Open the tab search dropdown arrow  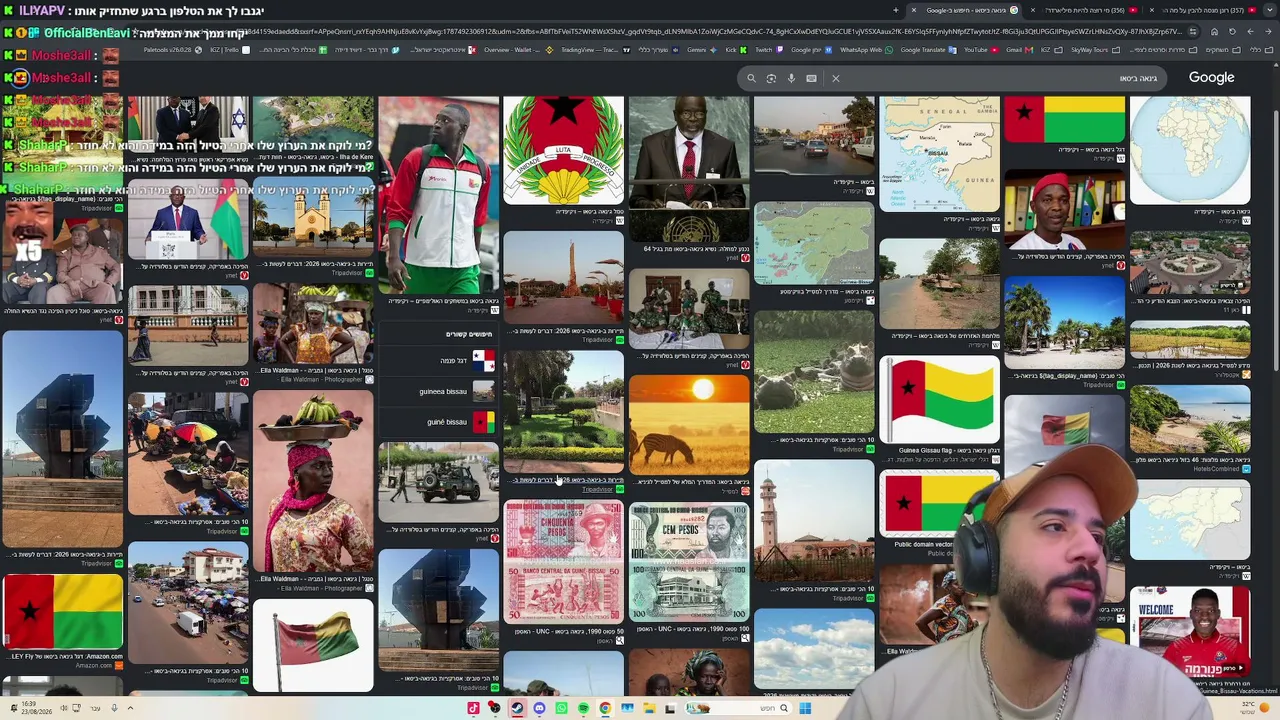pyautogui.click(x=1268, y=10)
